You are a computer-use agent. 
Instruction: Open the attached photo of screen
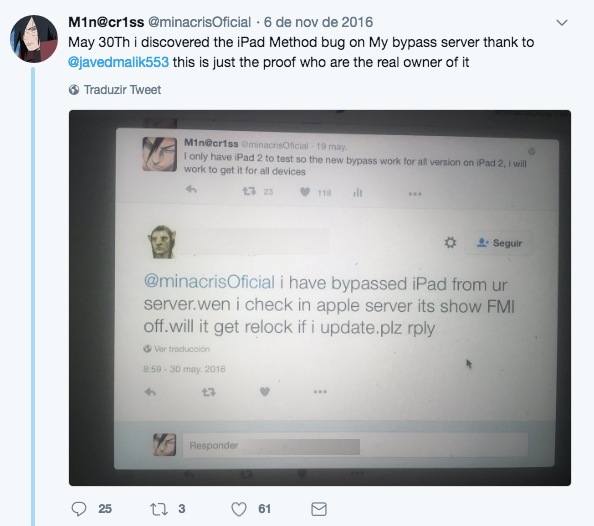pyautogui.click(x=320, y=298)
